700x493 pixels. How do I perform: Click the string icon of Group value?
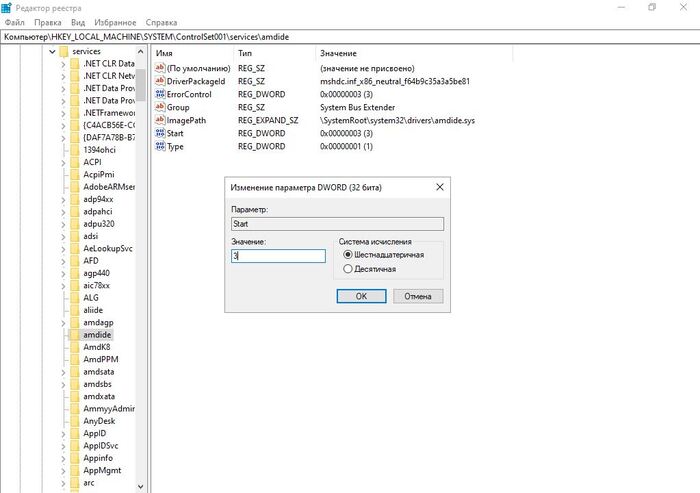point(160,107)
